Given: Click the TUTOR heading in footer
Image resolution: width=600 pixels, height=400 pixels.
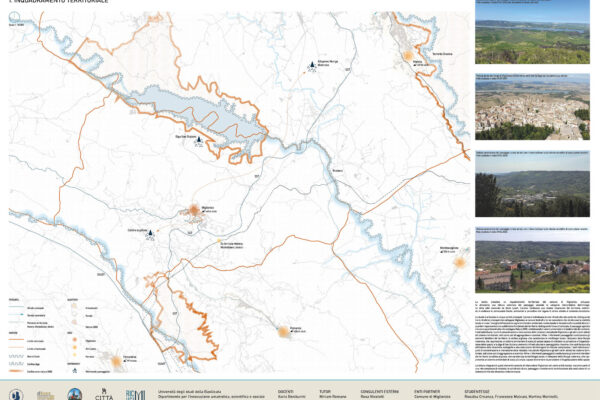Looking at the screenshot, I should tap(326, 392).
